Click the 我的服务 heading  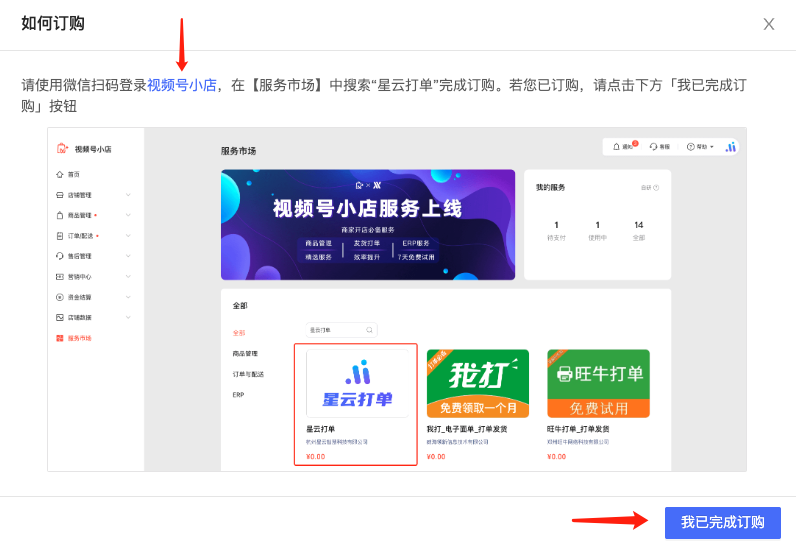point(551,187)
